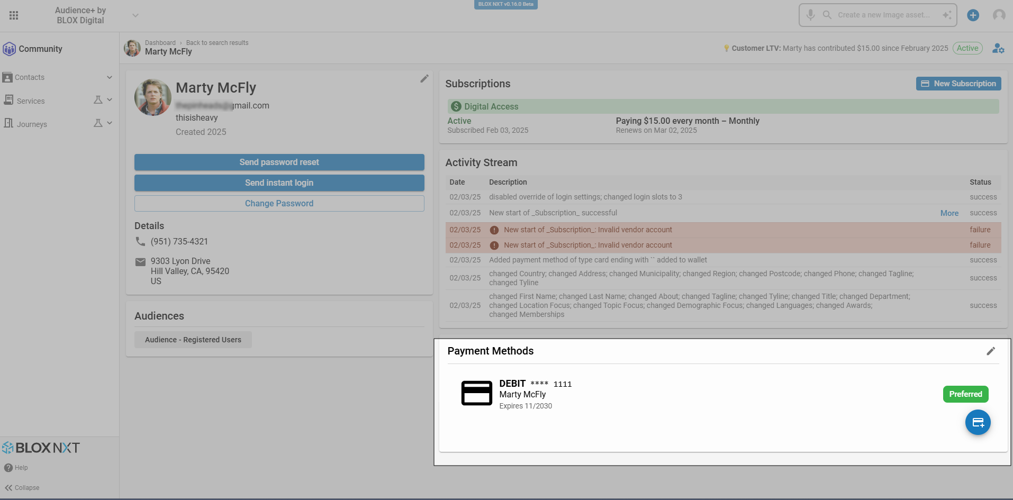
Task: Click the Digital Access dollar icon
Action: pos(456,107)
